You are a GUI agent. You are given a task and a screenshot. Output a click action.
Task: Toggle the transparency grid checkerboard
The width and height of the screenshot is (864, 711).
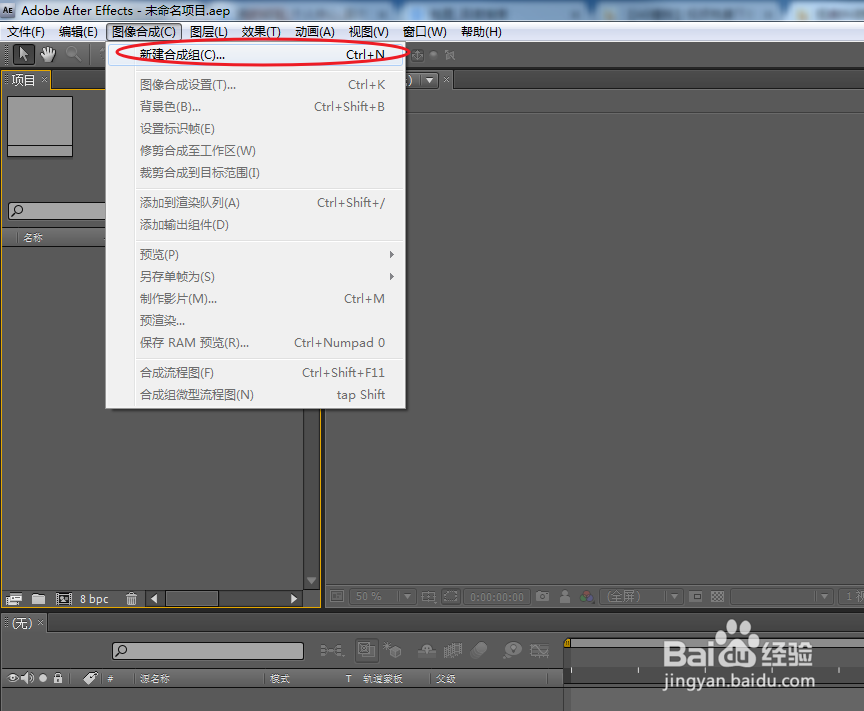click(x=717, y=596)
